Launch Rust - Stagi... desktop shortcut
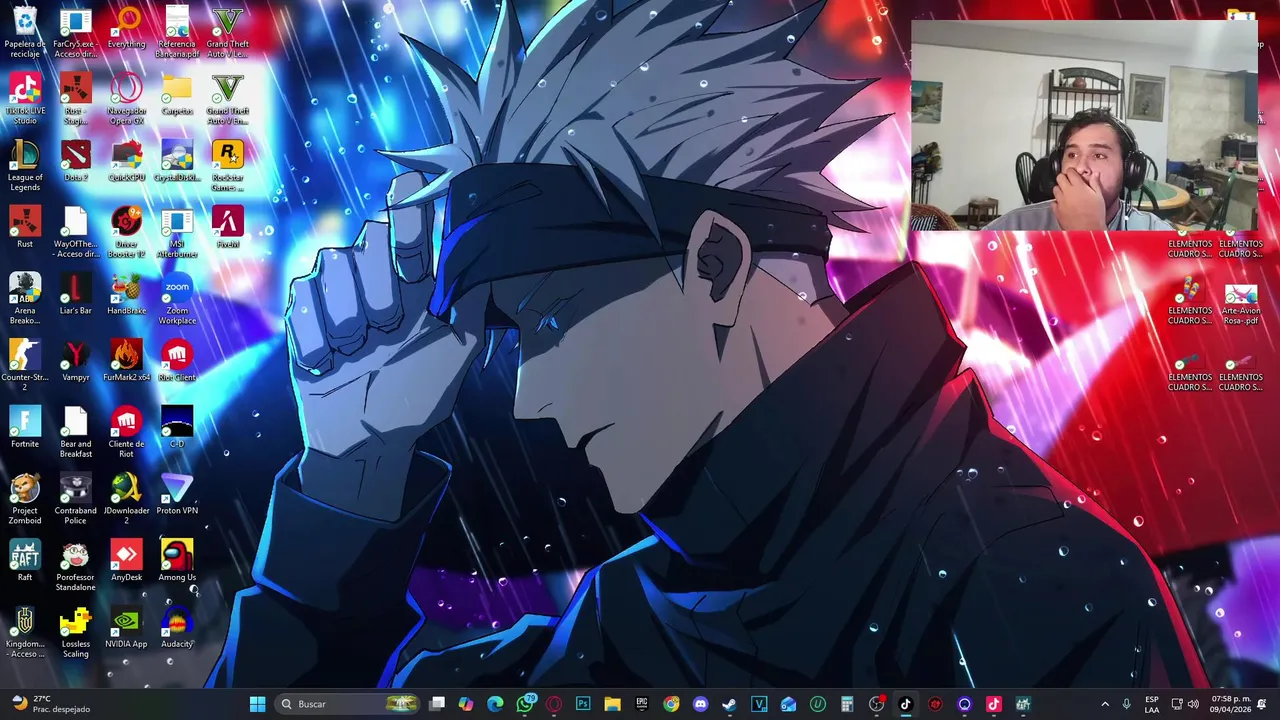Screen dimensions: 1280x720 (75, 98)
